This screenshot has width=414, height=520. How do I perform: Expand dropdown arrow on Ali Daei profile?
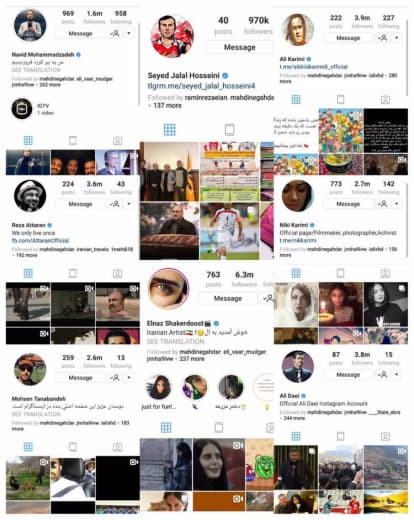click(x=397, y=375)
